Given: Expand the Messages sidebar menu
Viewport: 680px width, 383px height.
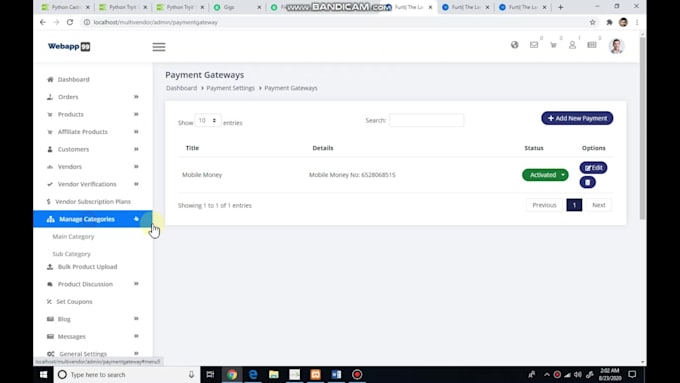Looking at the screenshot, I should pyautogui.click(x=93, y=336).
